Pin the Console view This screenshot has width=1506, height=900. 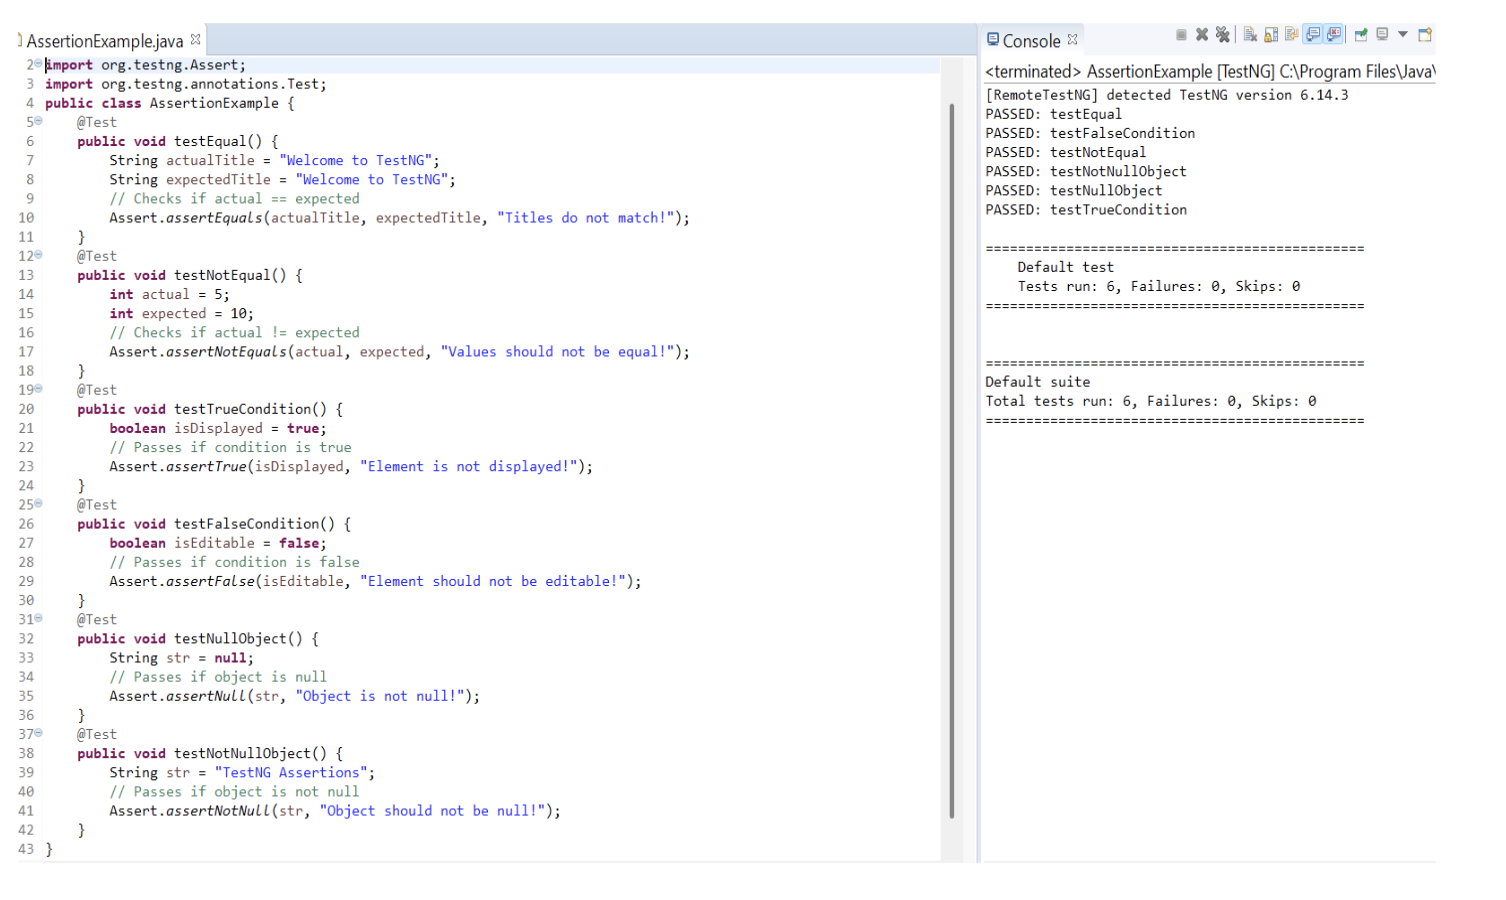[1361, 35]
